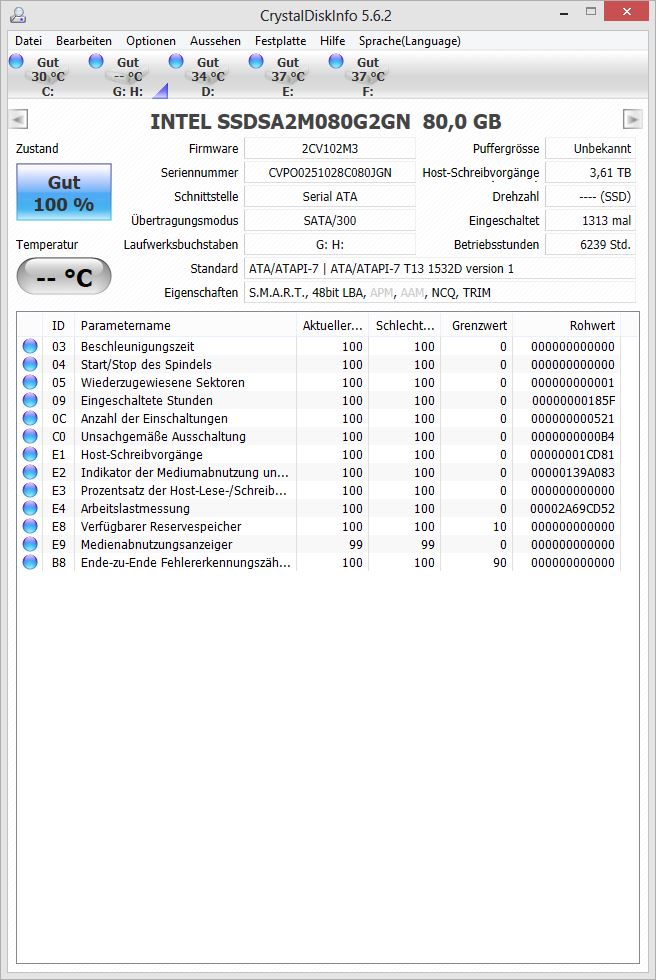Select drive D: status orb

pos(176,61)
